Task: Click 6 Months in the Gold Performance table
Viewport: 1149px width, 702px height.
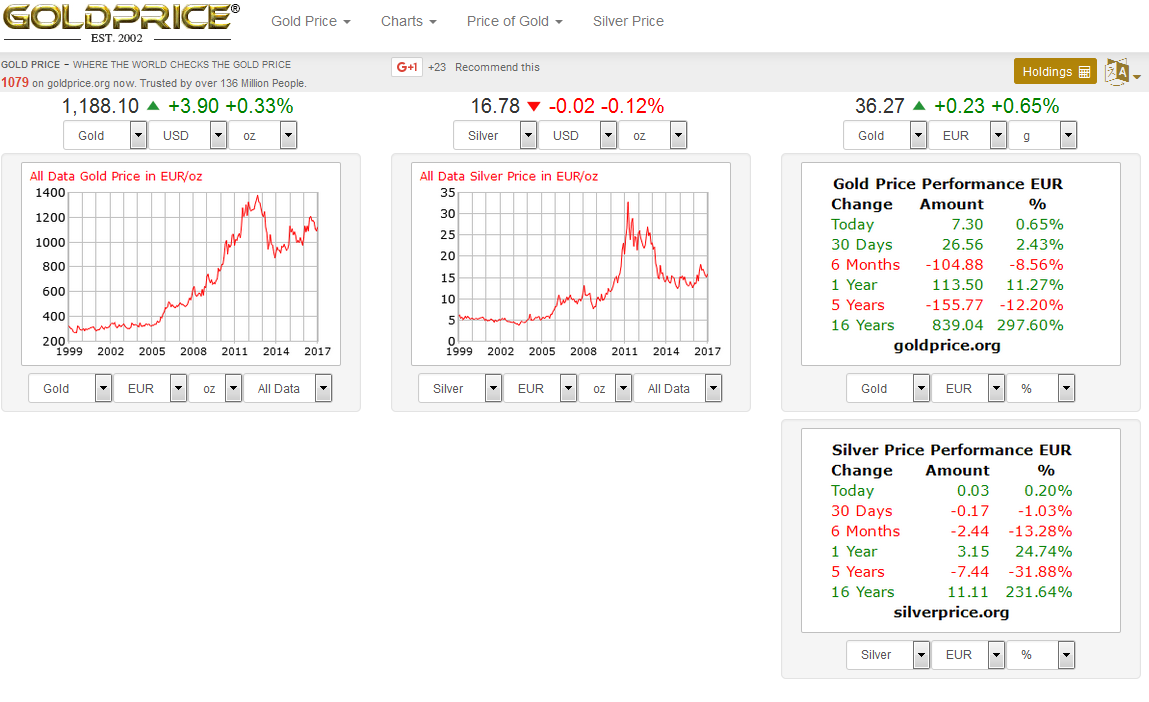Action: click(865, 265)
